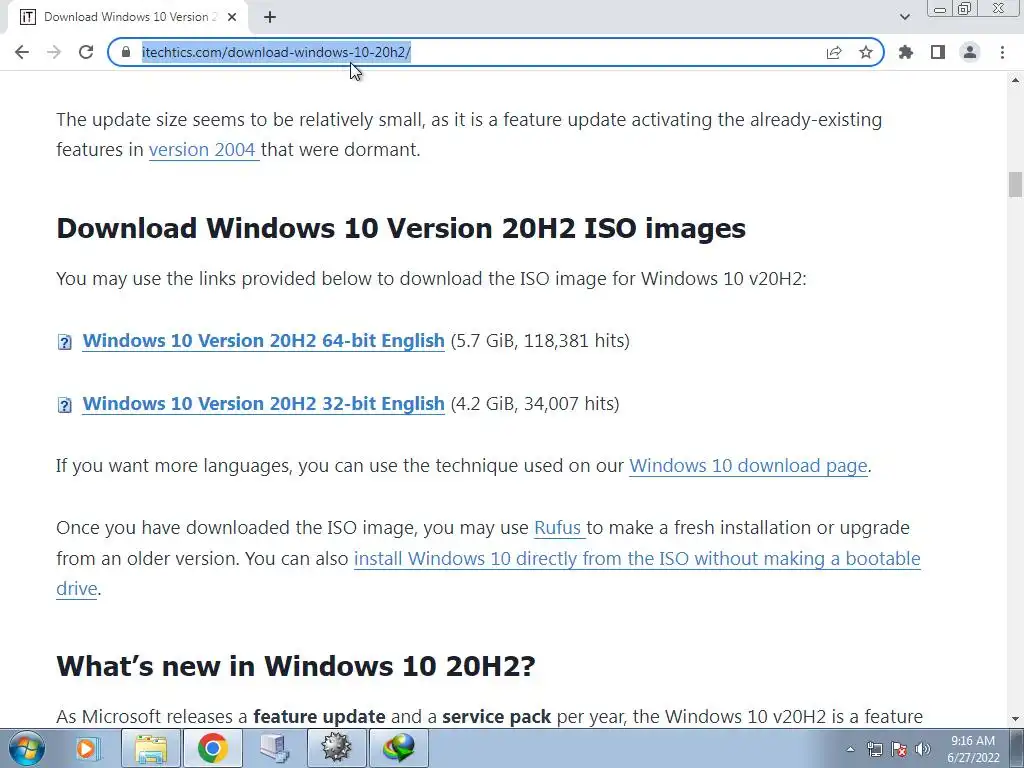Toggle the browser side panel
This screenshot has height=768, width=1024.
[x=938, y=52]
